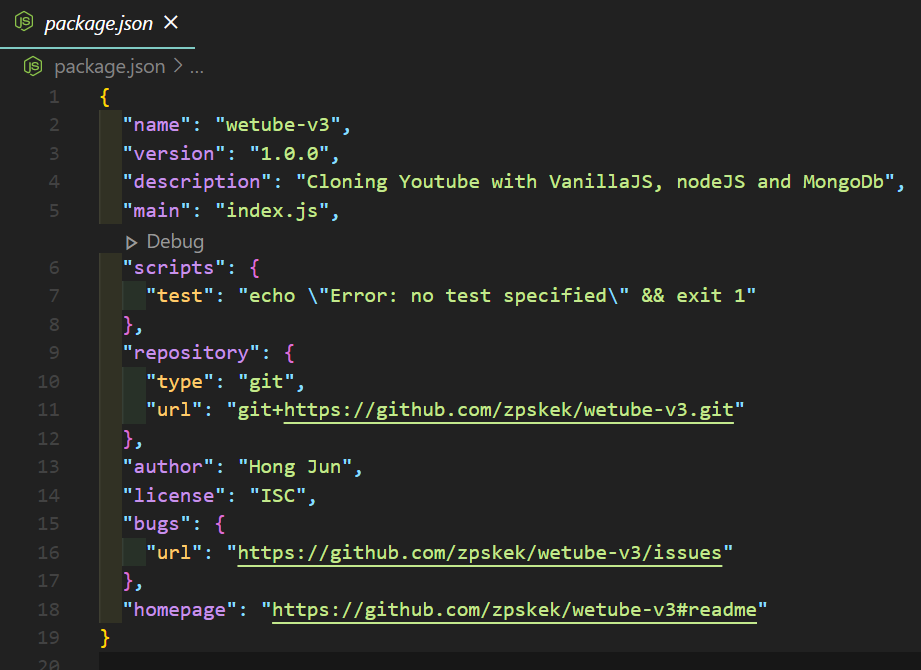Click the "scripts" key

point(174,268)
